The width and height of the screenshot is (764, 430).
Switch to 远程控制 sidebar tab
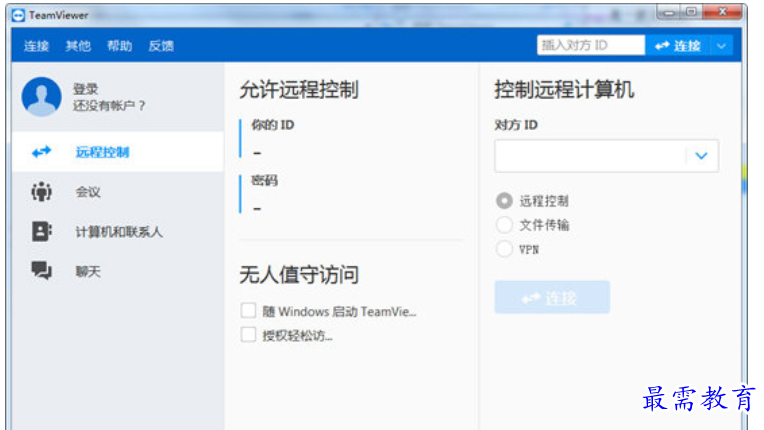(117, 151)
